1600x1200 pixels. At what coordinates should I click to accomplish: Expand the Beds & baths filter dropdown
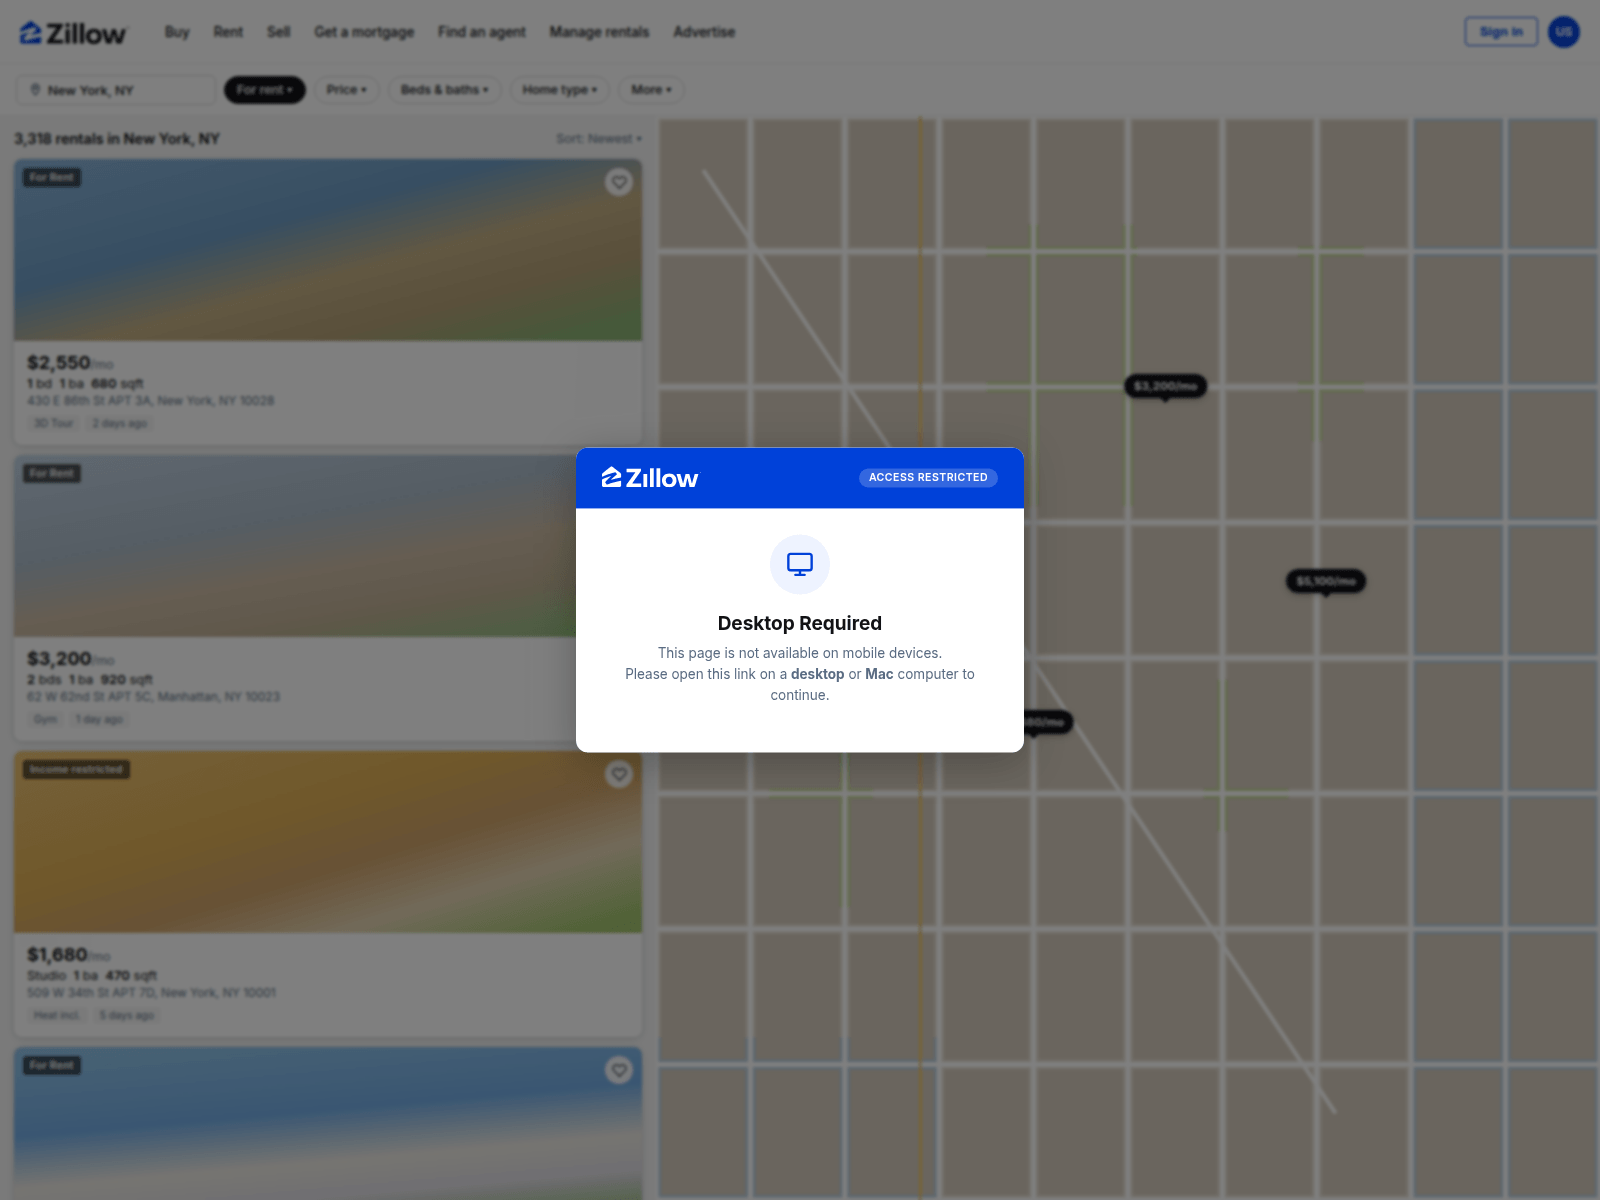[445, 90]
